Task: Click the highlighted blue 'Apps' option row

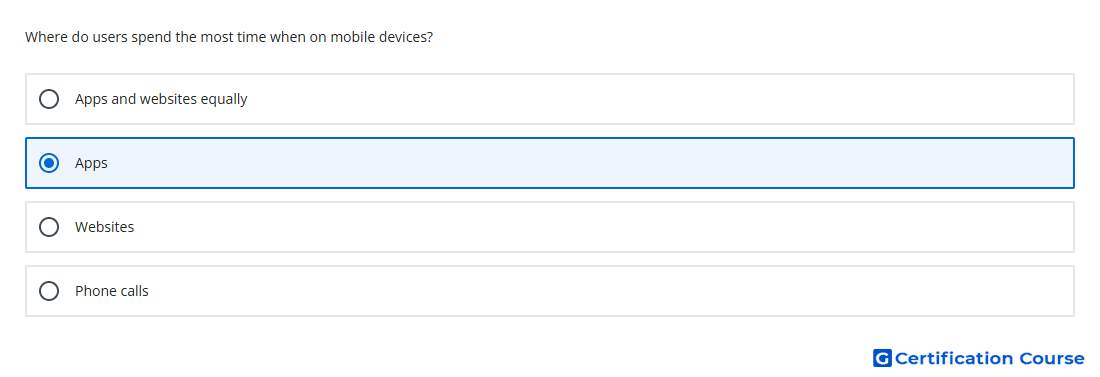Action: click(x=550, y=163)
